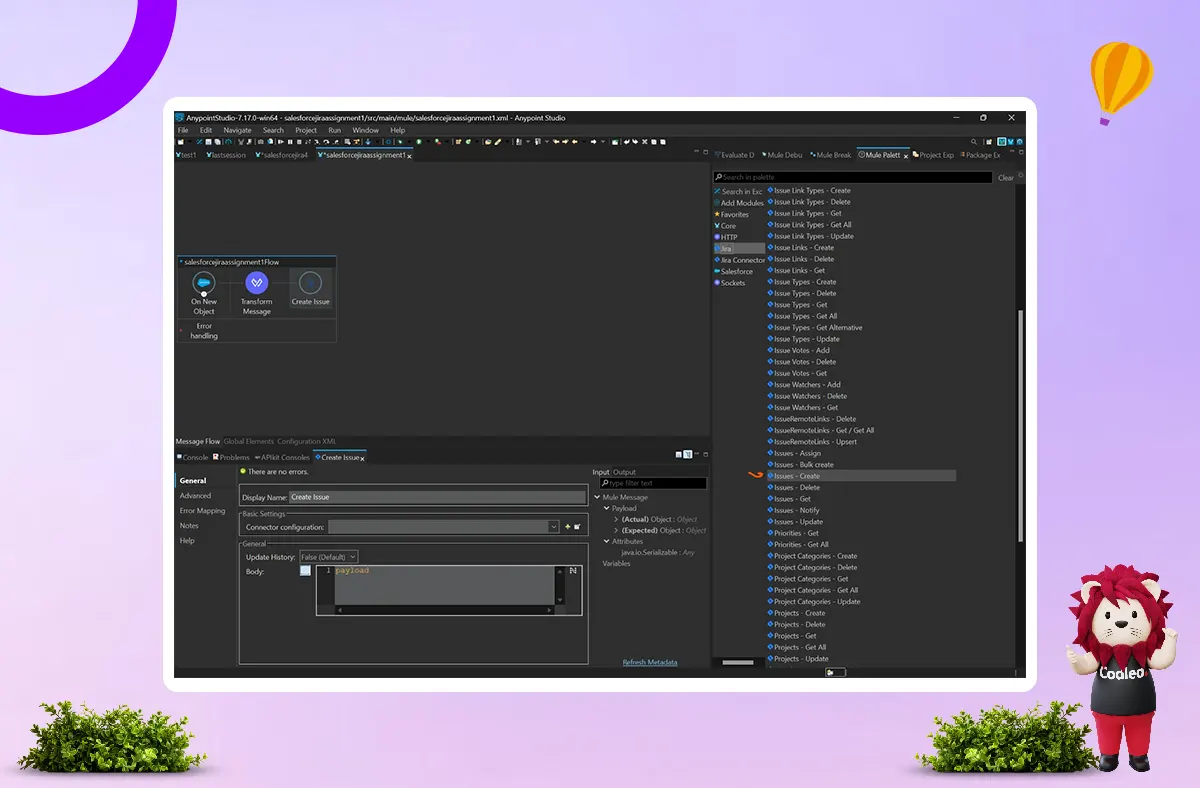Collapse the Mule Message tree node

pos(598,497)
